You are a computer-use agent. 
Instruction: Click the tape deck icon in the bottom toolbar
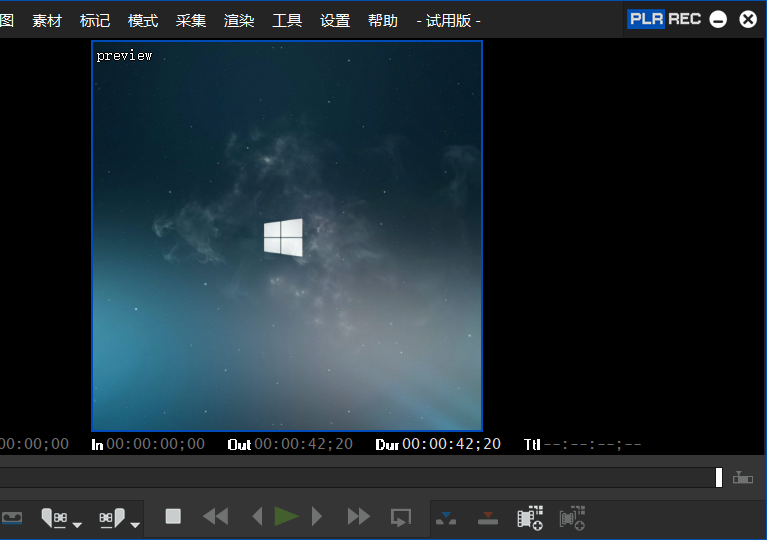(12, 518)
